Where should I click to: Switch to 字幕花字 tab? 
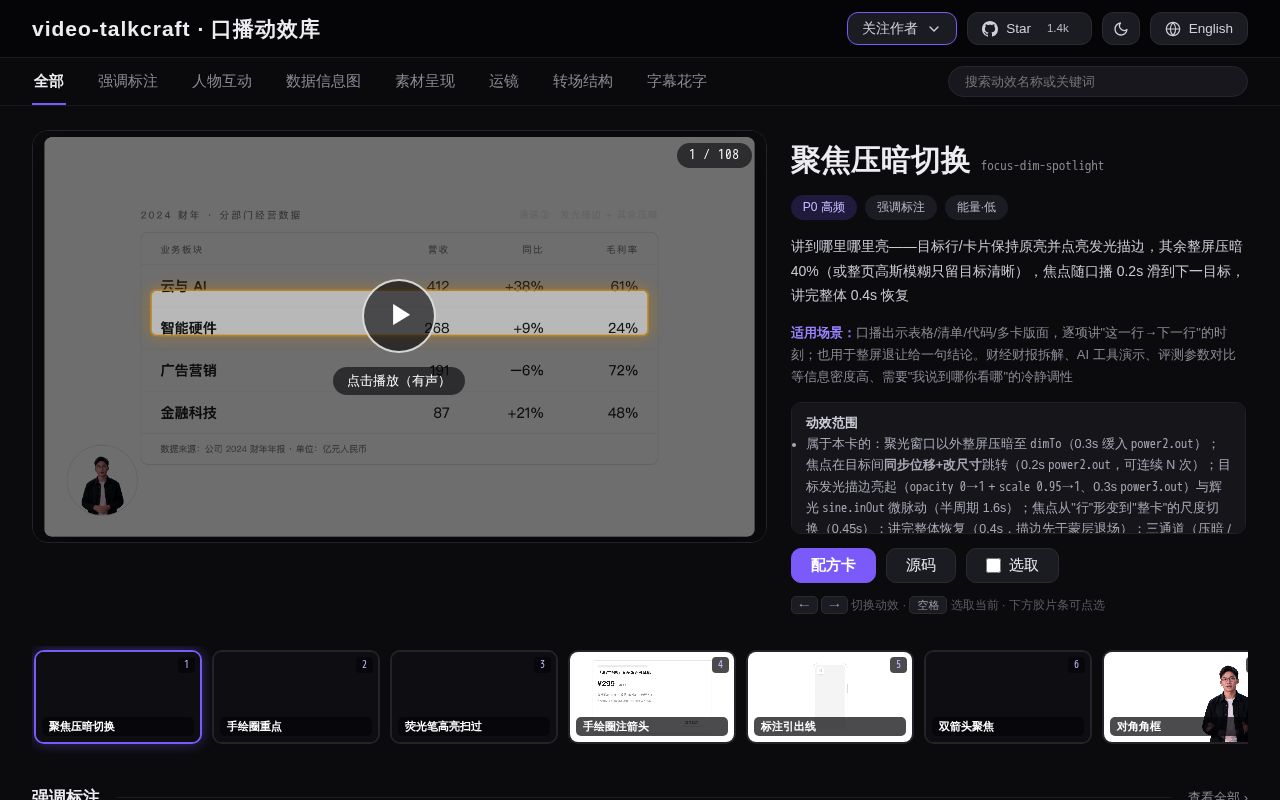[x=677, y=81]
